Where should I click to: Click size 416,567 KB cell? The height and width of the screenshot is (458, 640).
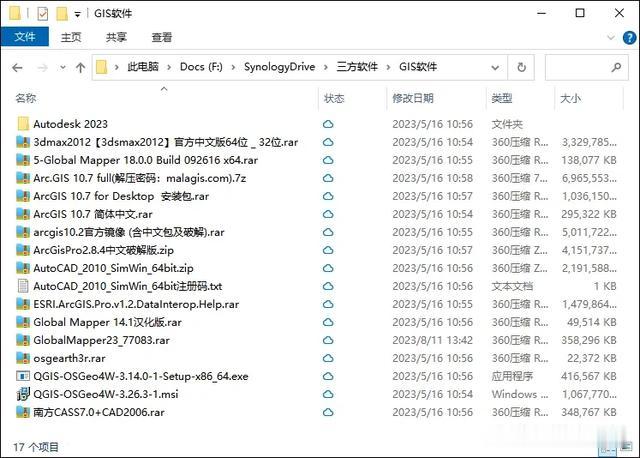click(x=589, y=376)
